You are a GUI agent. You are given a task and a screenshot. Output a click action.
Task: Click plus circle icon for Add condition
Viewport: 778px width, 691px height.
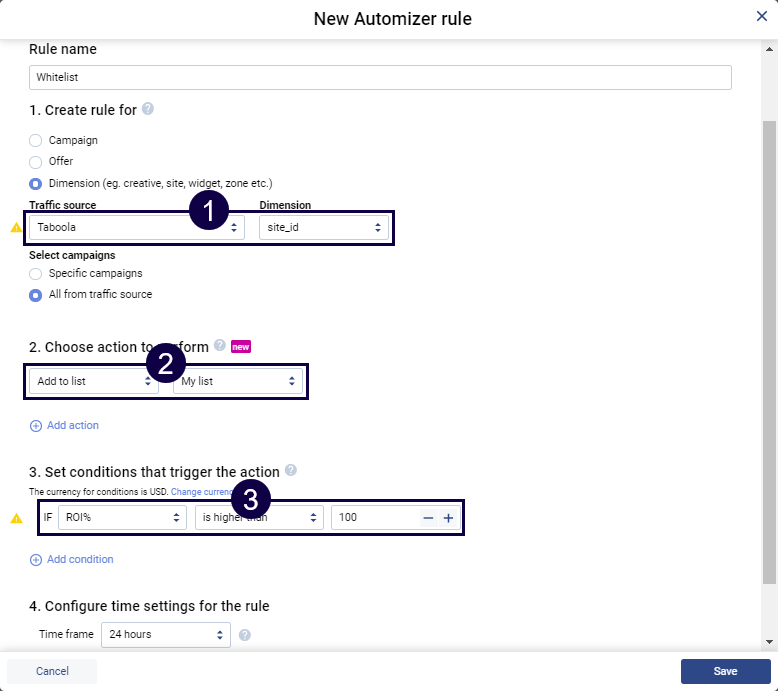36,559
